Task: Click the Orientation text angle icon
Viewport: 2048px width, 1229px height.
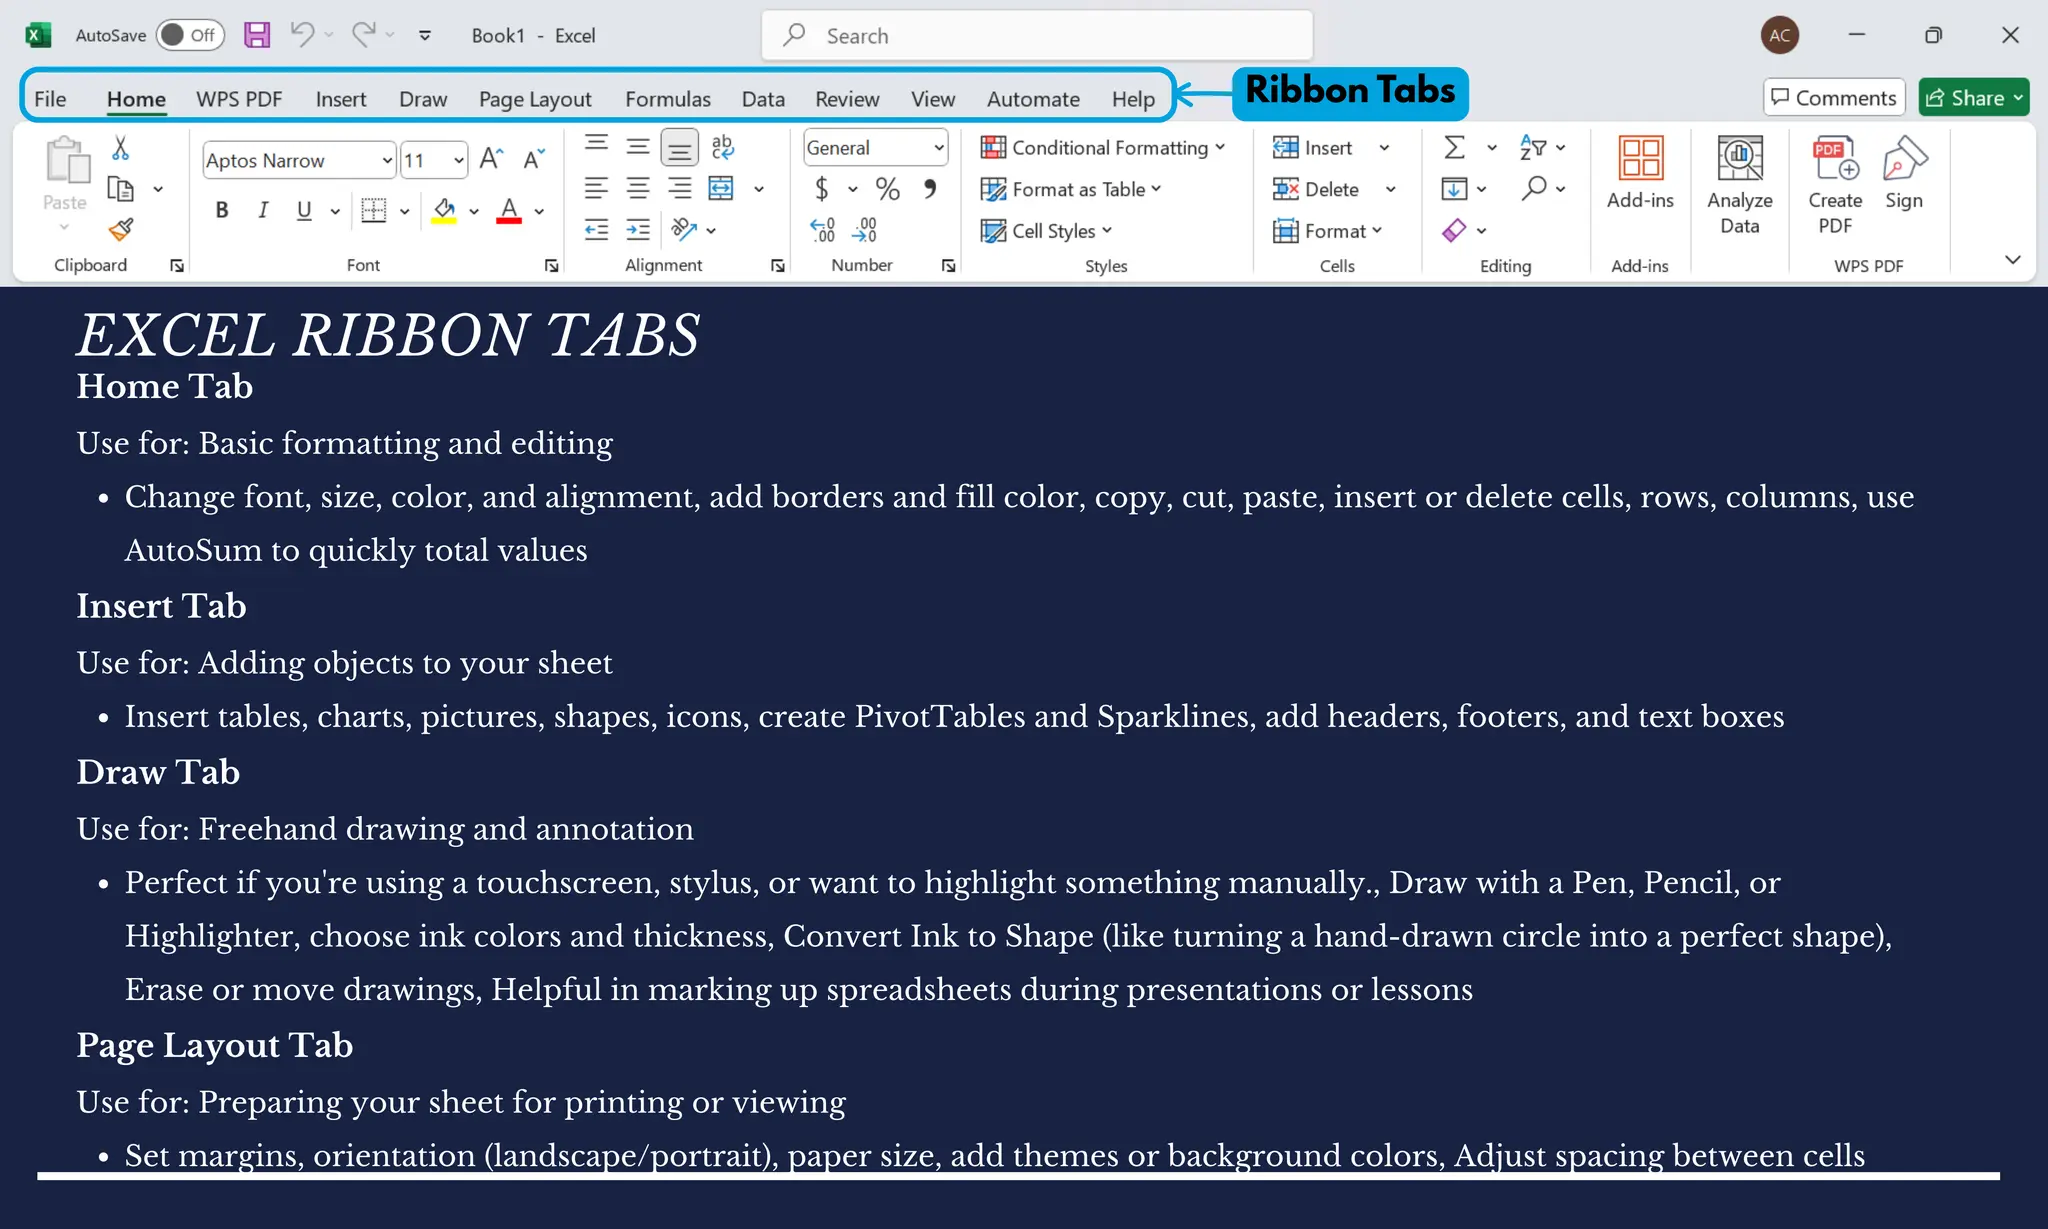Action: pyautogui.click(x=684, y=230)
